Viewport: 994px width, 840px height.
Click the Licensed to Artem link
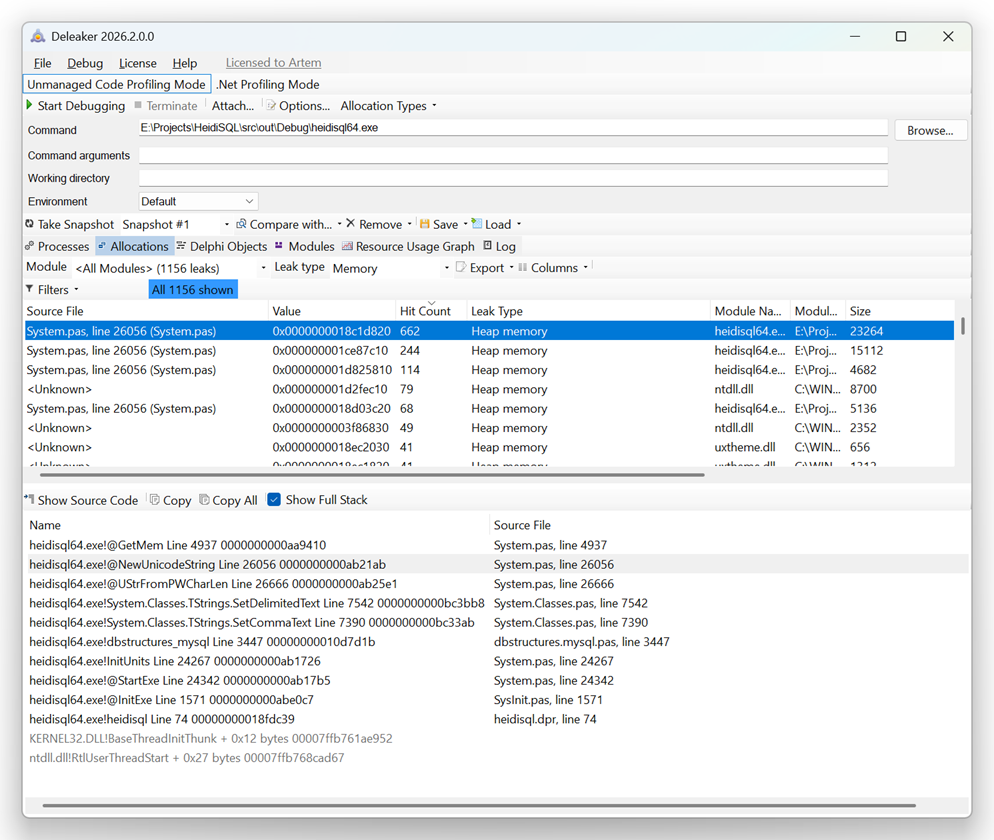pyautogui.click(x=273, y=62)
